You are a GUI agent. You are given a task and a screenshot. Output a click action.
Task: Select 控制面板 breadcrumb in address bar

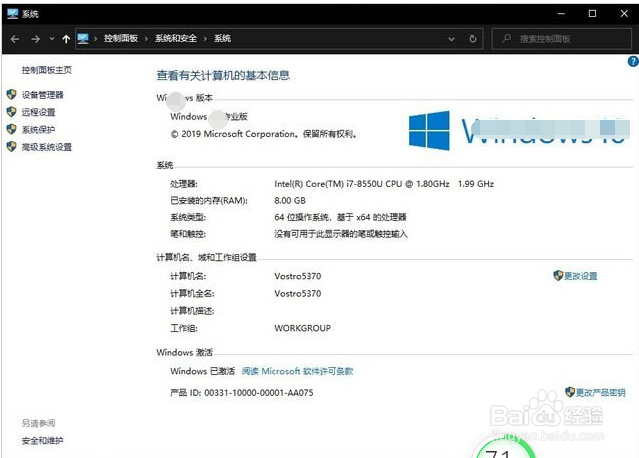pos(121,38)
